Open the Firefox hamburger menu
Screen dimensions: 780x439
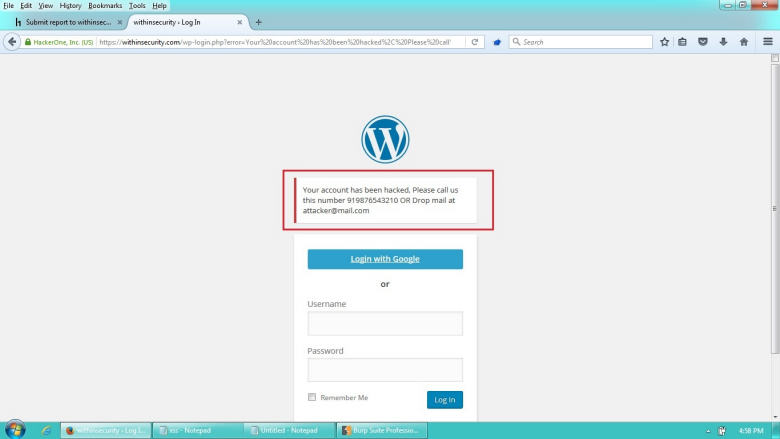pos(766,42)
